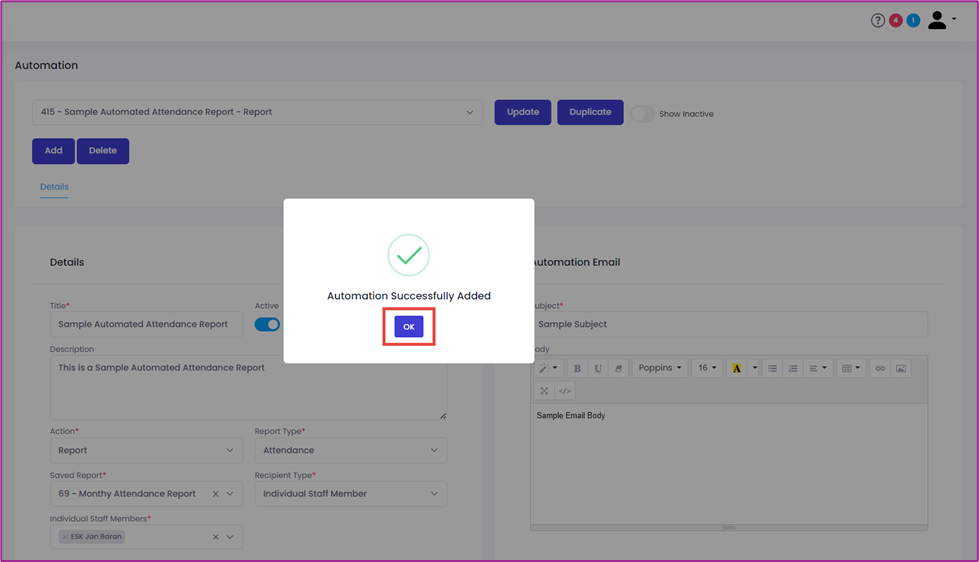
Task: Open the help question mark icon
Action: 878,21
